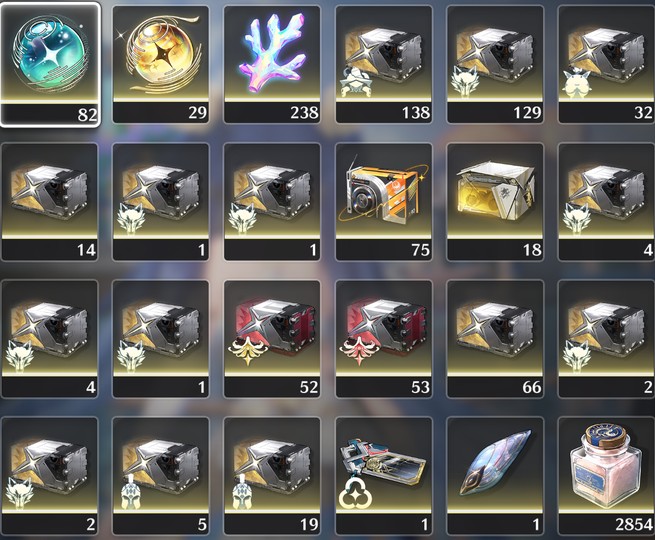This screenshot has height=540, width=655.
Task: Open the silver supply chest with count 138
Action: point(384,64)
